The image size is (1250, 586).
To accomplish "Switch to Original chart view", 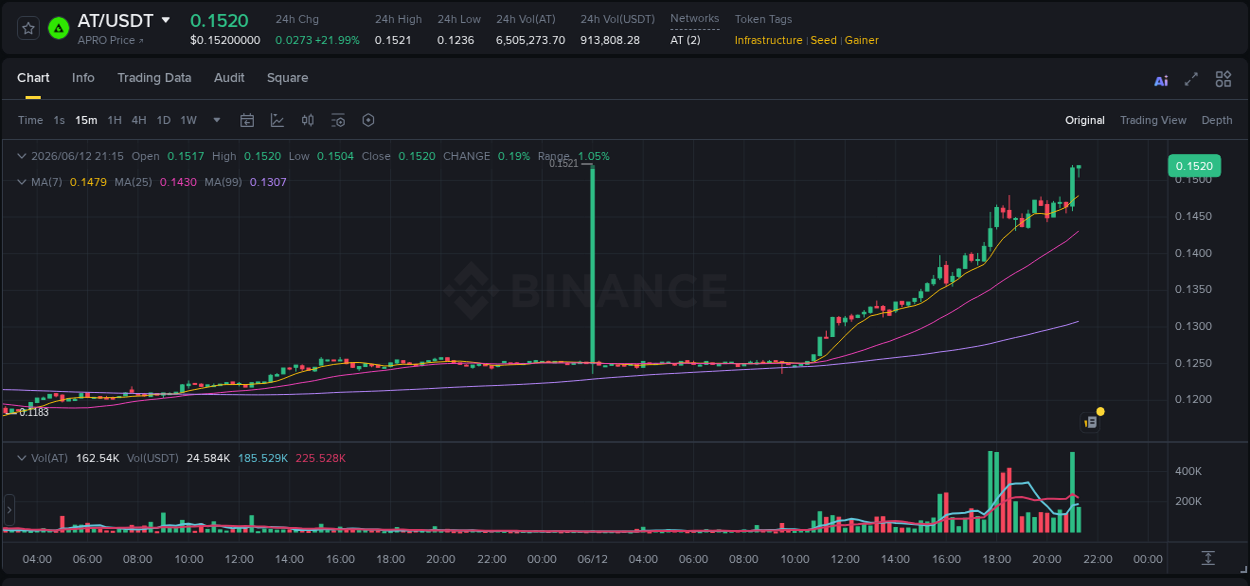I will [1085, 120].
